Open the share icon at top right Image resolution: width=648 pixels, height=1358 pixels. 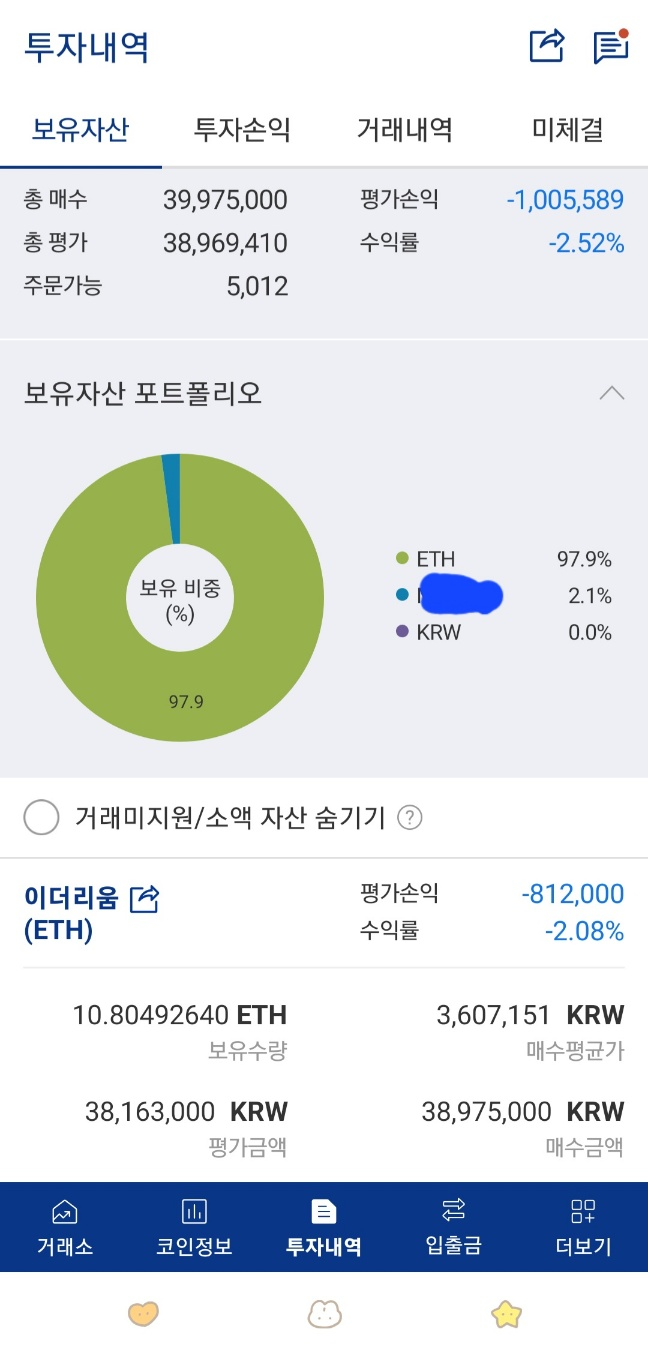pyautogui.click(x=544, y=45)
